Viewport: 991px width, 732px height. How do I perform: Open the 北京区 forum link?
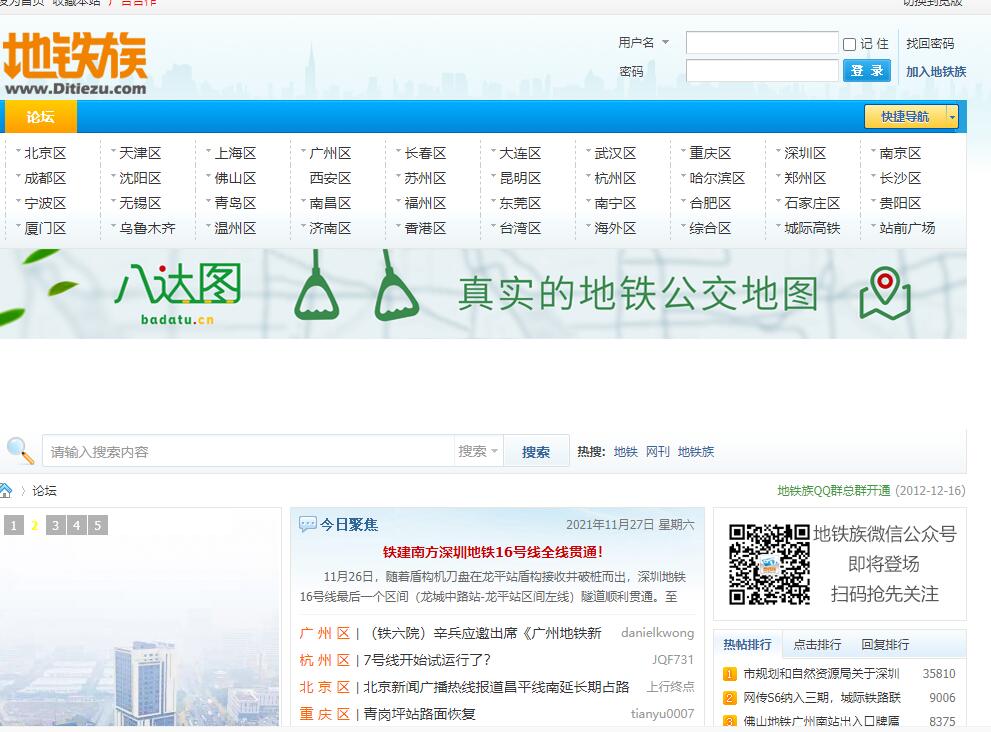tap(45, 153)
